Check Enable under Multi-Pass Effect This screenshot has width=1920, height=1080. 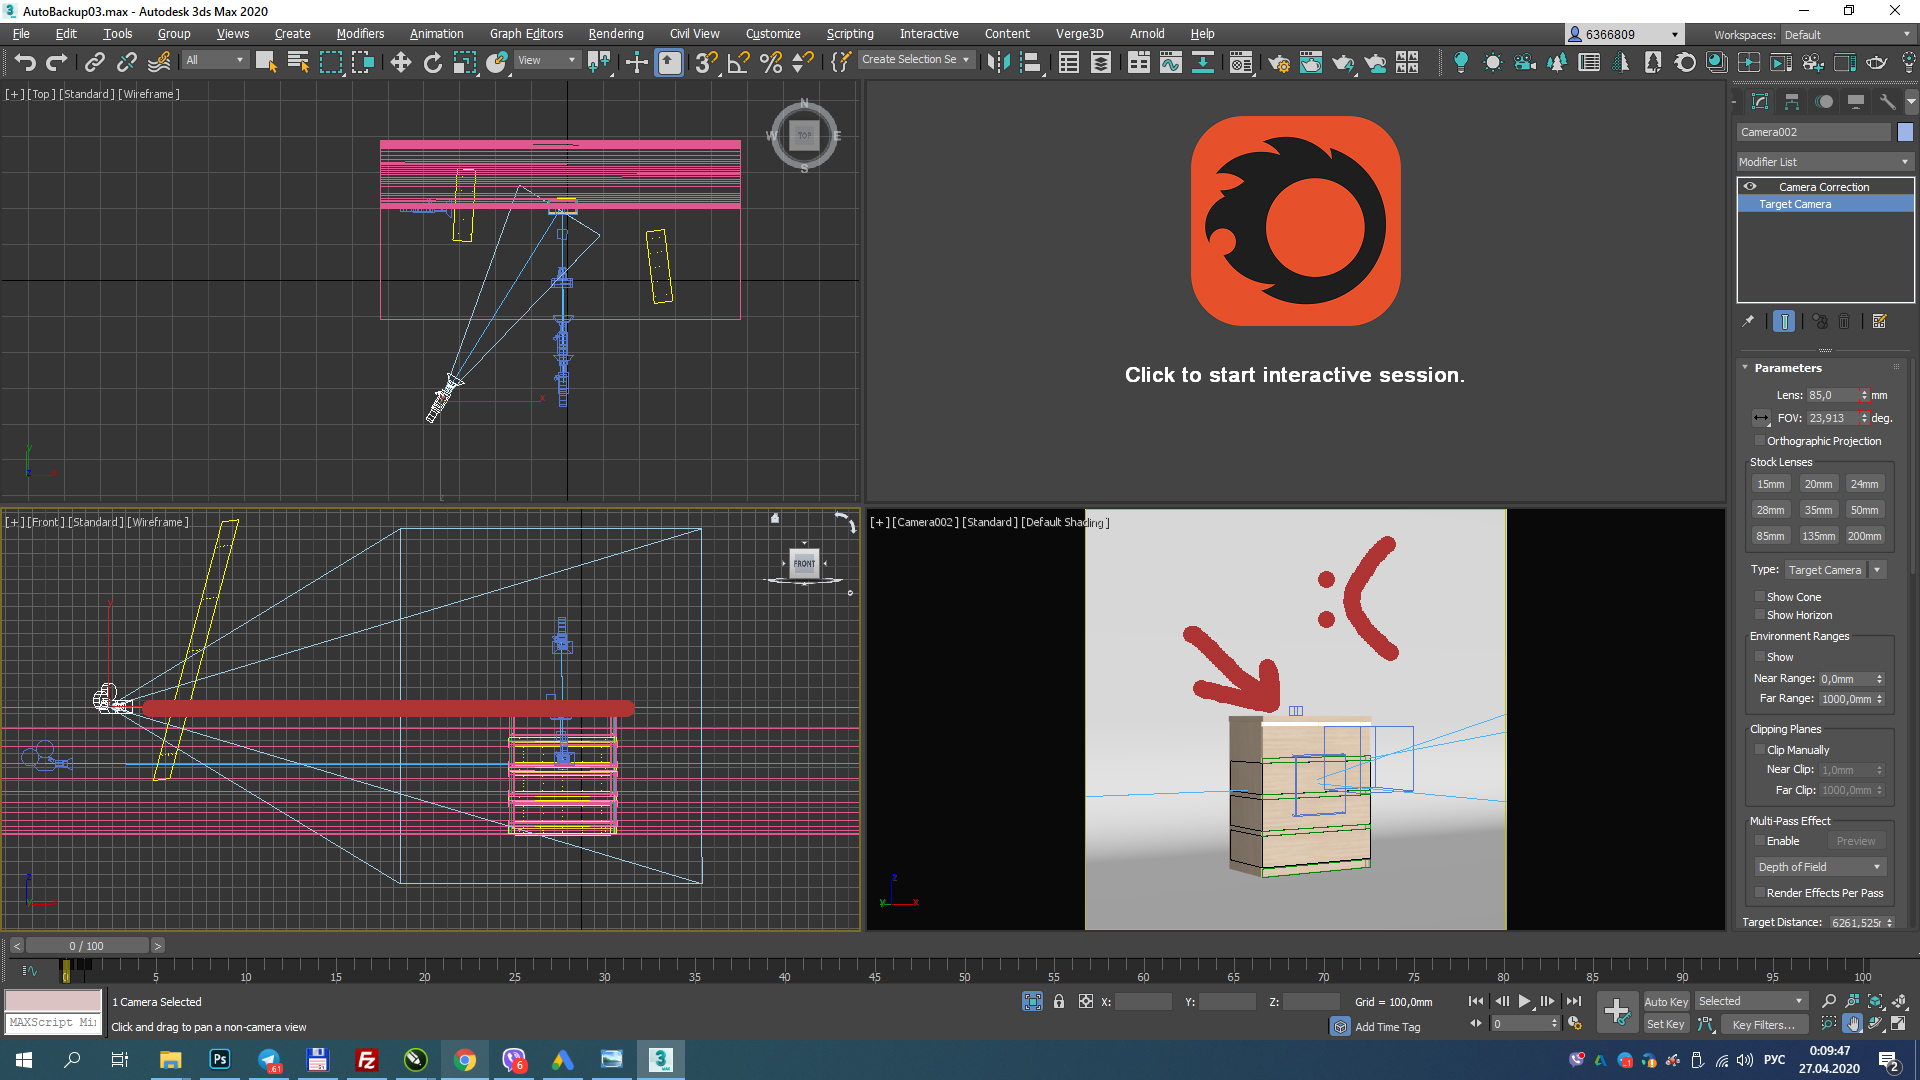pyautogui.click(x=1760, y=840)
